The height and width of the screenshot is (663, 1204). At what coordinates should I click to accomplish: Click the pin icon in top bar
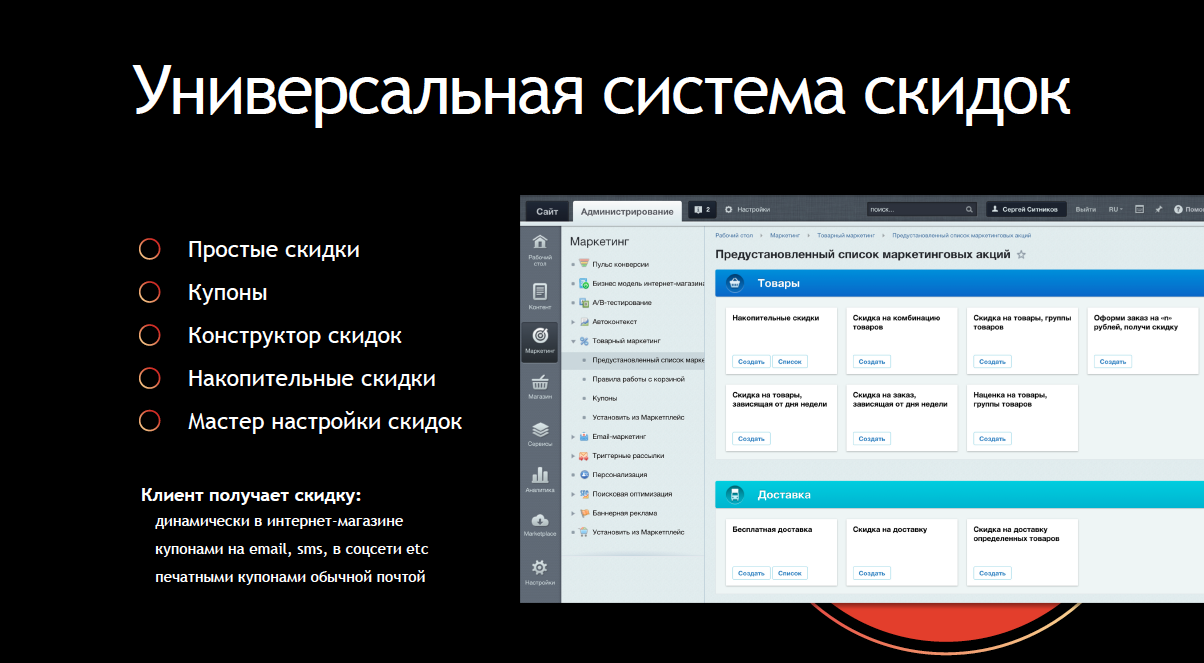[x=1159, y=209]
